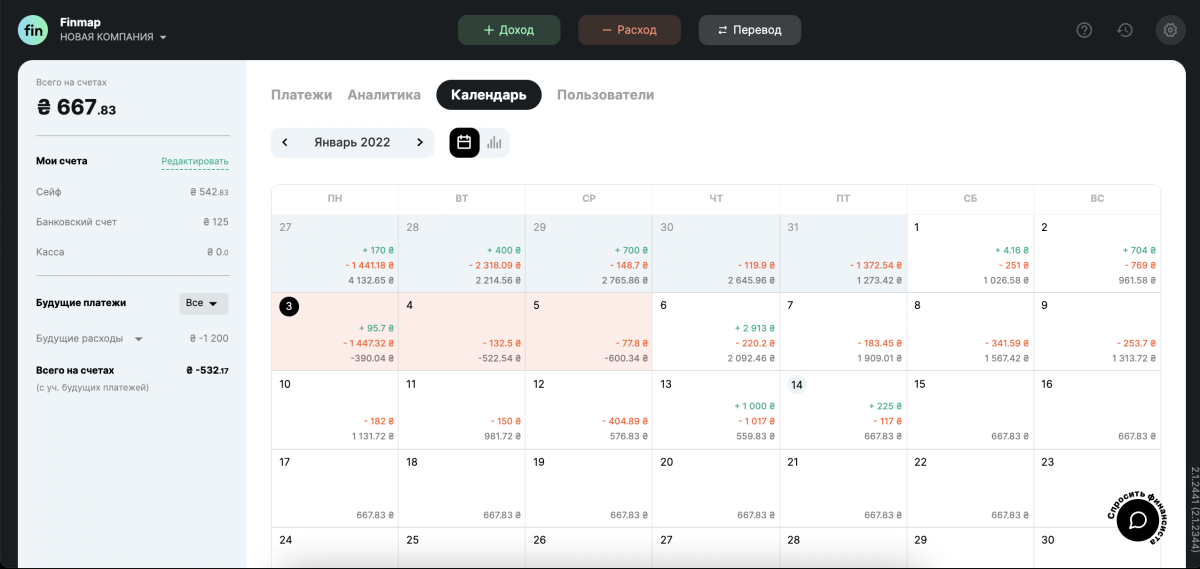Click income + 704 ₴ on day 2

point(1140,250)
